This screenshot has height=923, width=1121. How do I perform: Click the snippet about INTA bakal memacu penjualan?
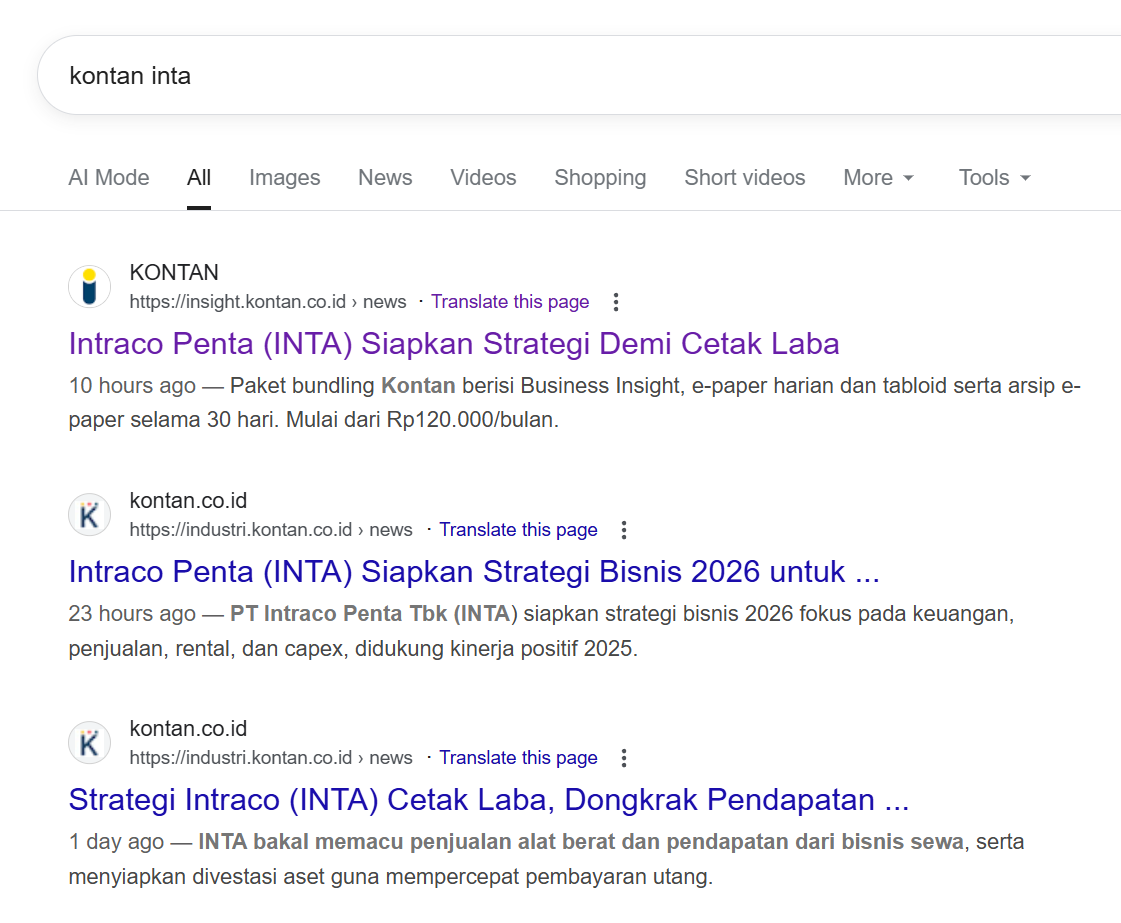click(x=546, y=859)
